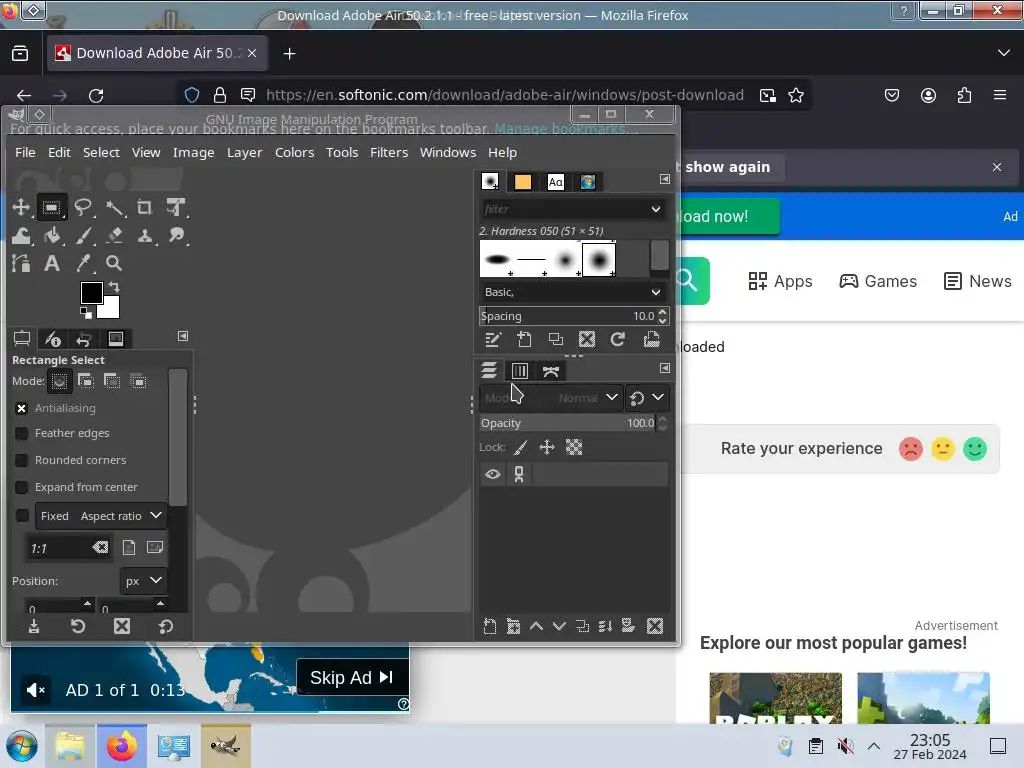Click the foreground color black swatch

[x=91, y=293]
